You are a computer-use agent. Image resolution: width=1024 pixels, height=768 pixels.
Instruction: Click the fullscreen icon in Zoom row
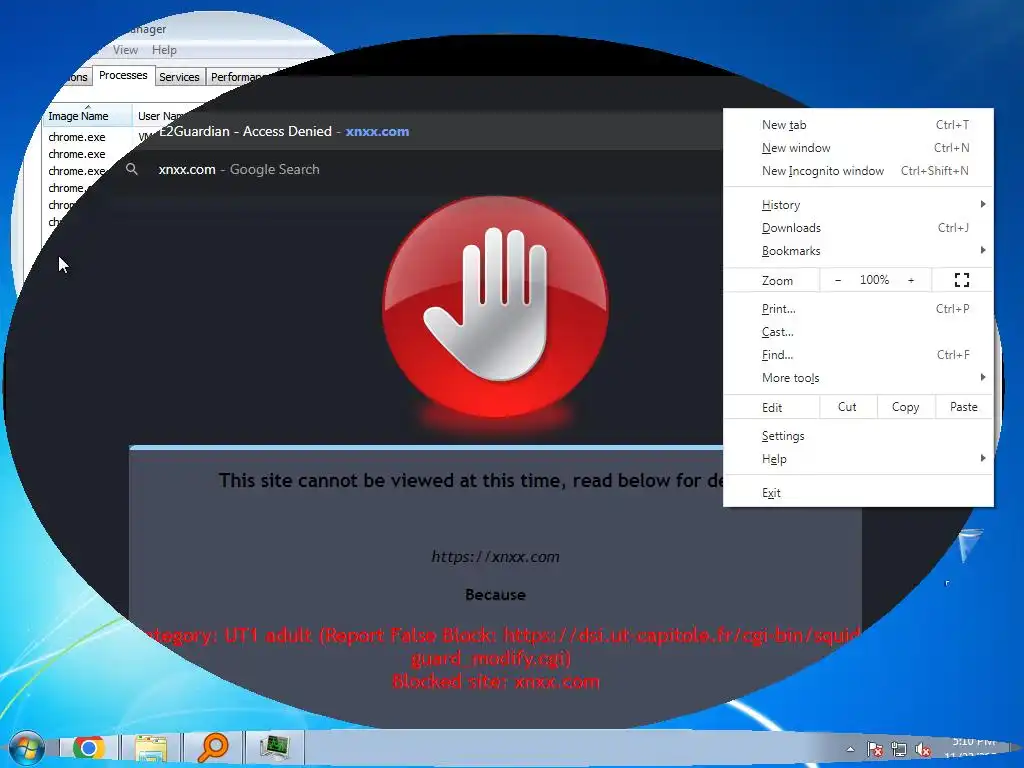click(961, 280)
